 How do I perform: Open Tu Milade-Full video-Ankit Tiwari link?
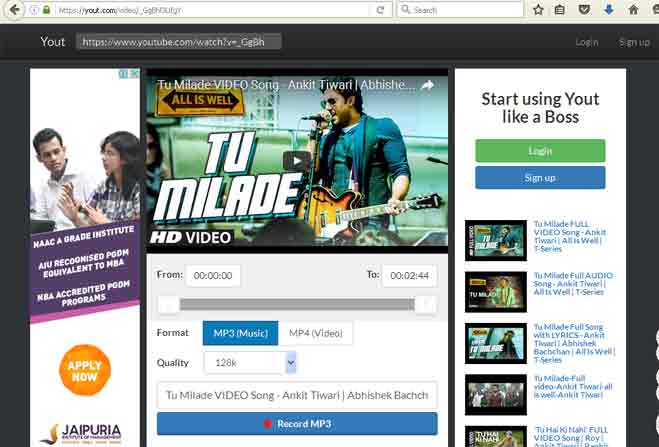573,387
